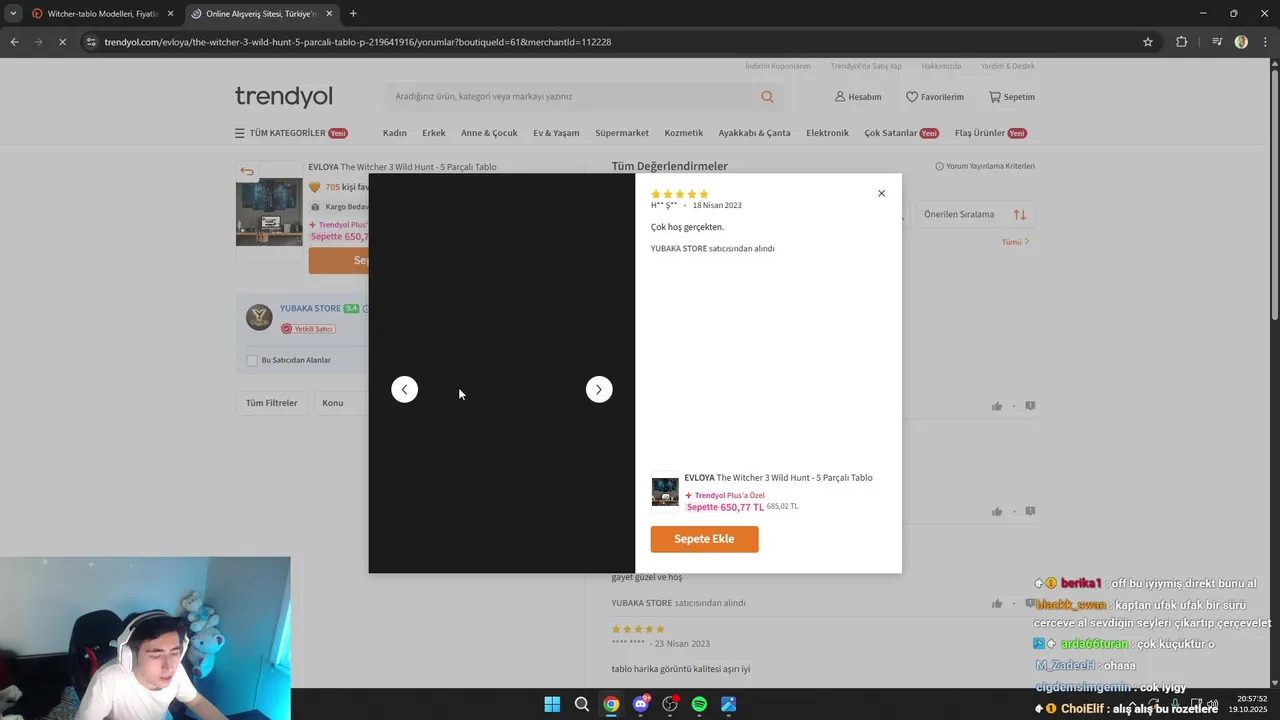
Task: Open Hesabım account menu
Action: pyautogui.click(x=858, y=97)
